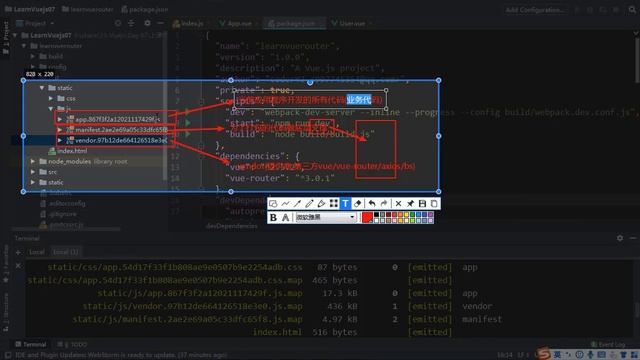Copy the screenshot to clipboard
The height and width of the screenshot is (360, 640).
click(434, 204)
